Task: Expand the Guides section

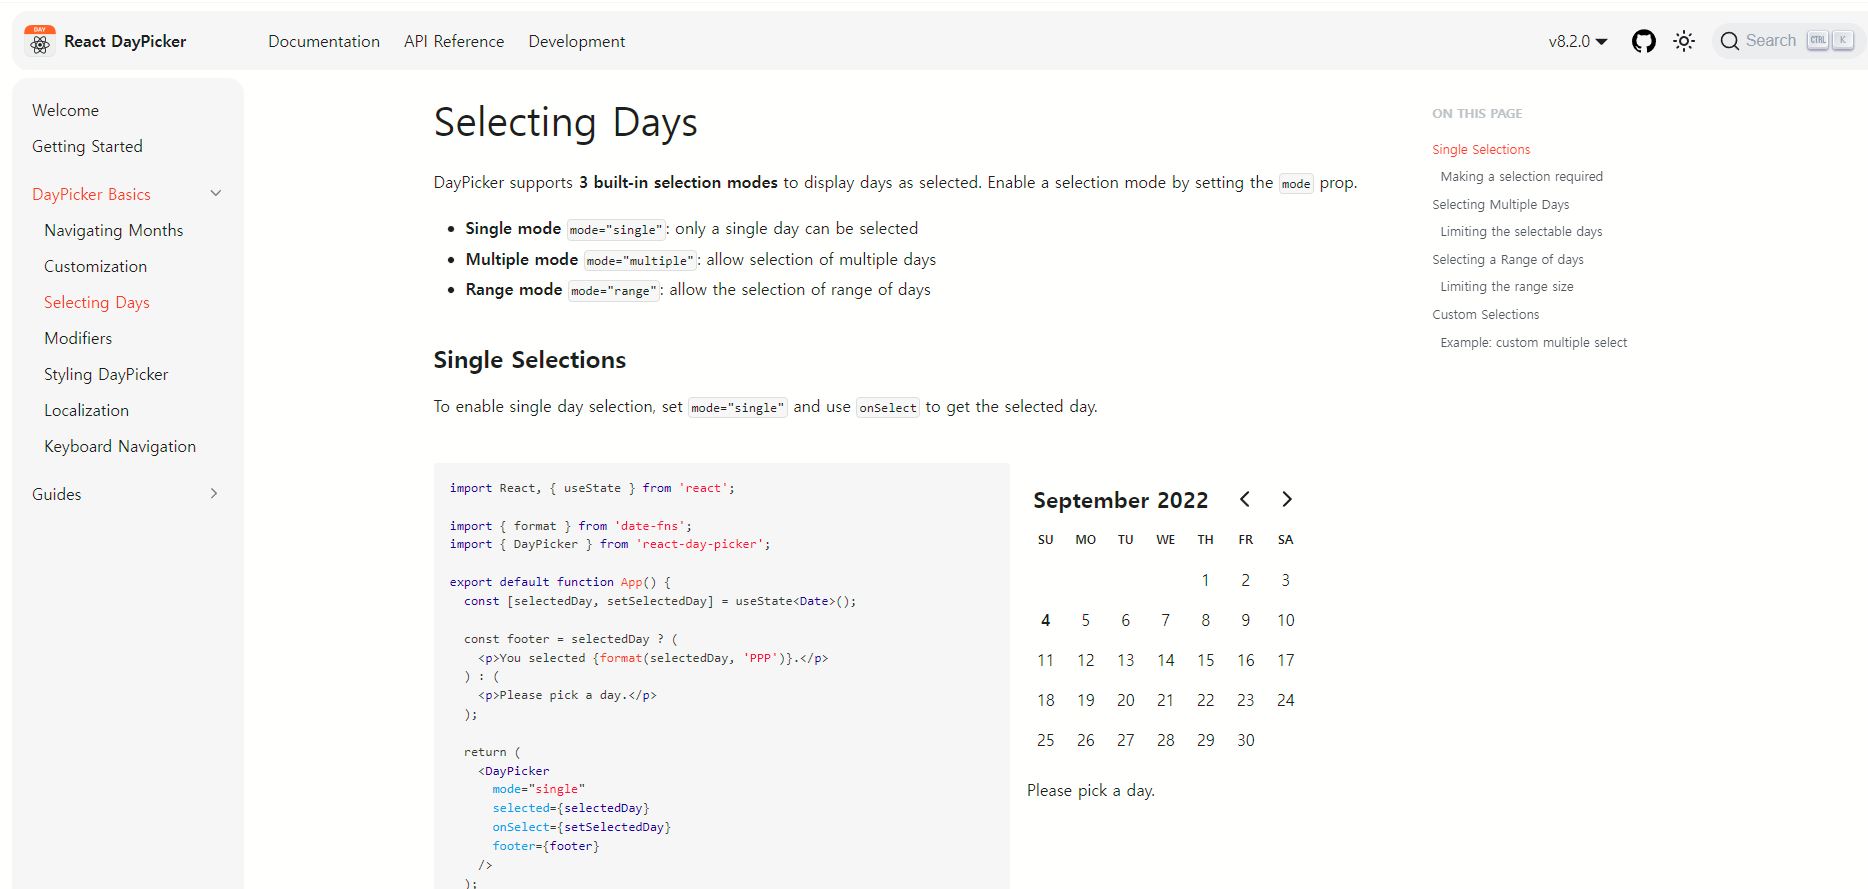Action: (x=213, y=493)
